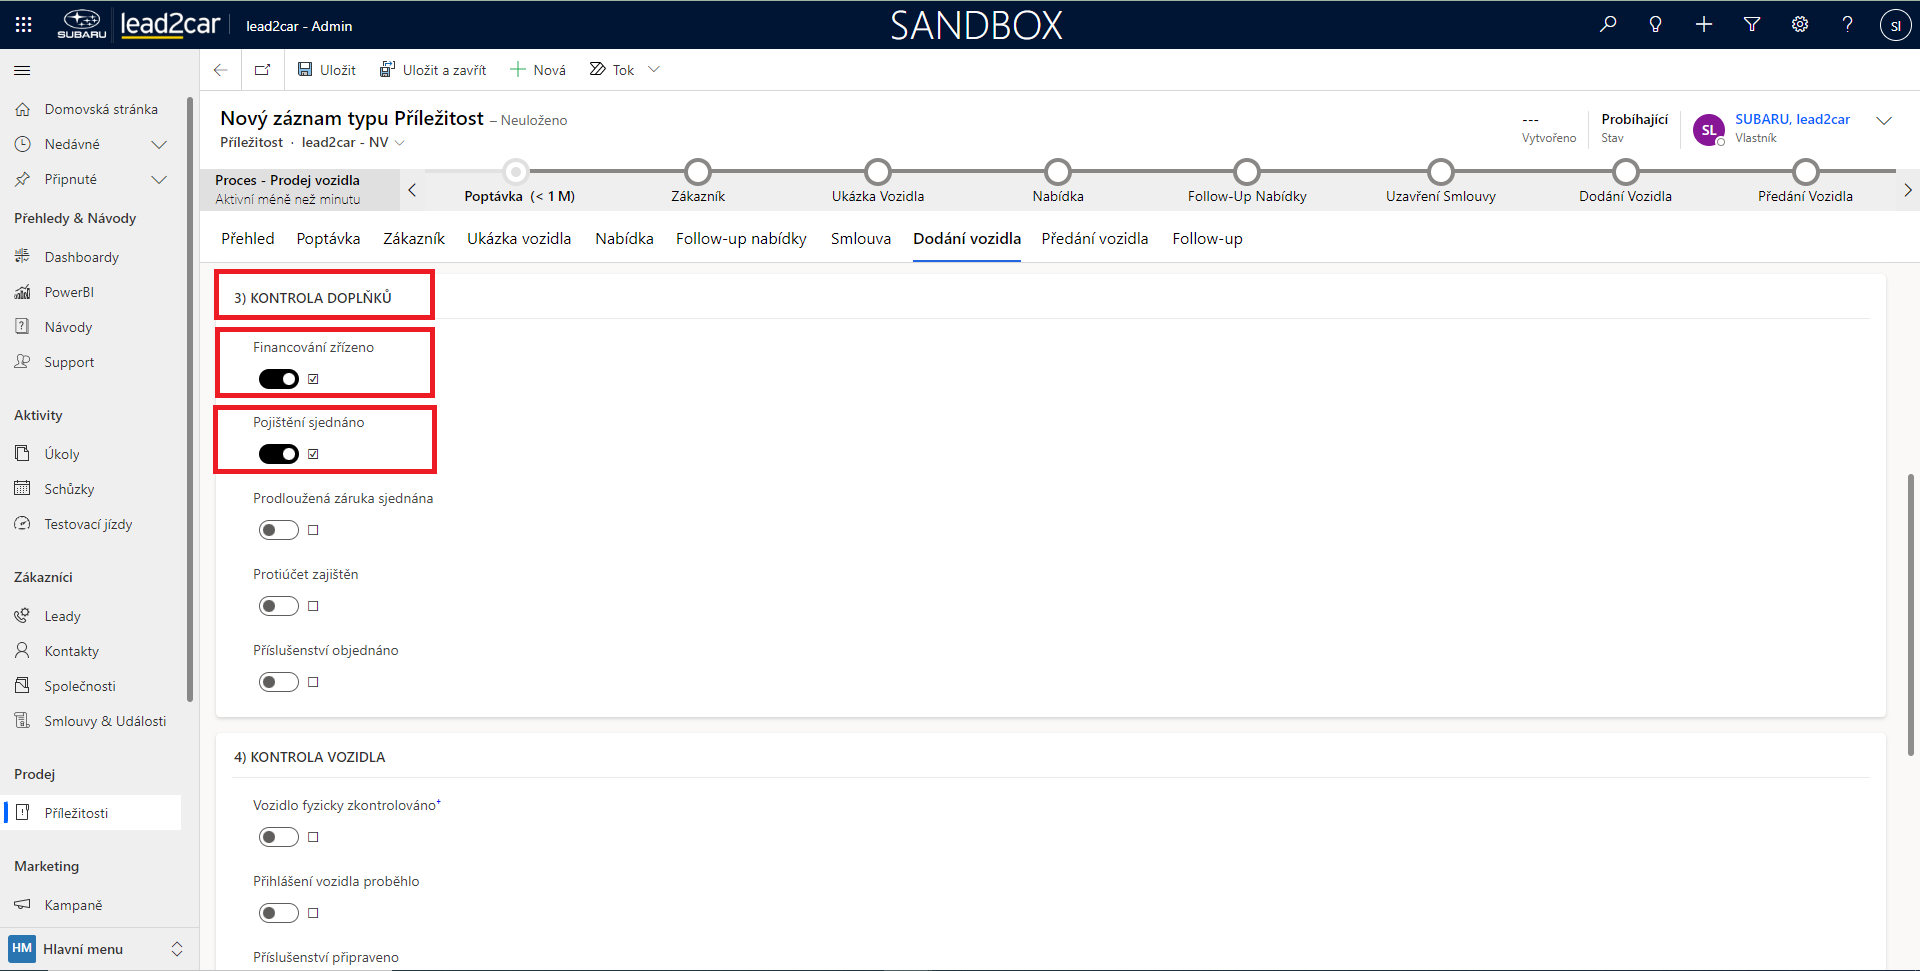Click the advanced filter funnel icon
1920x971 pixels.
[x=1752, y=25]
